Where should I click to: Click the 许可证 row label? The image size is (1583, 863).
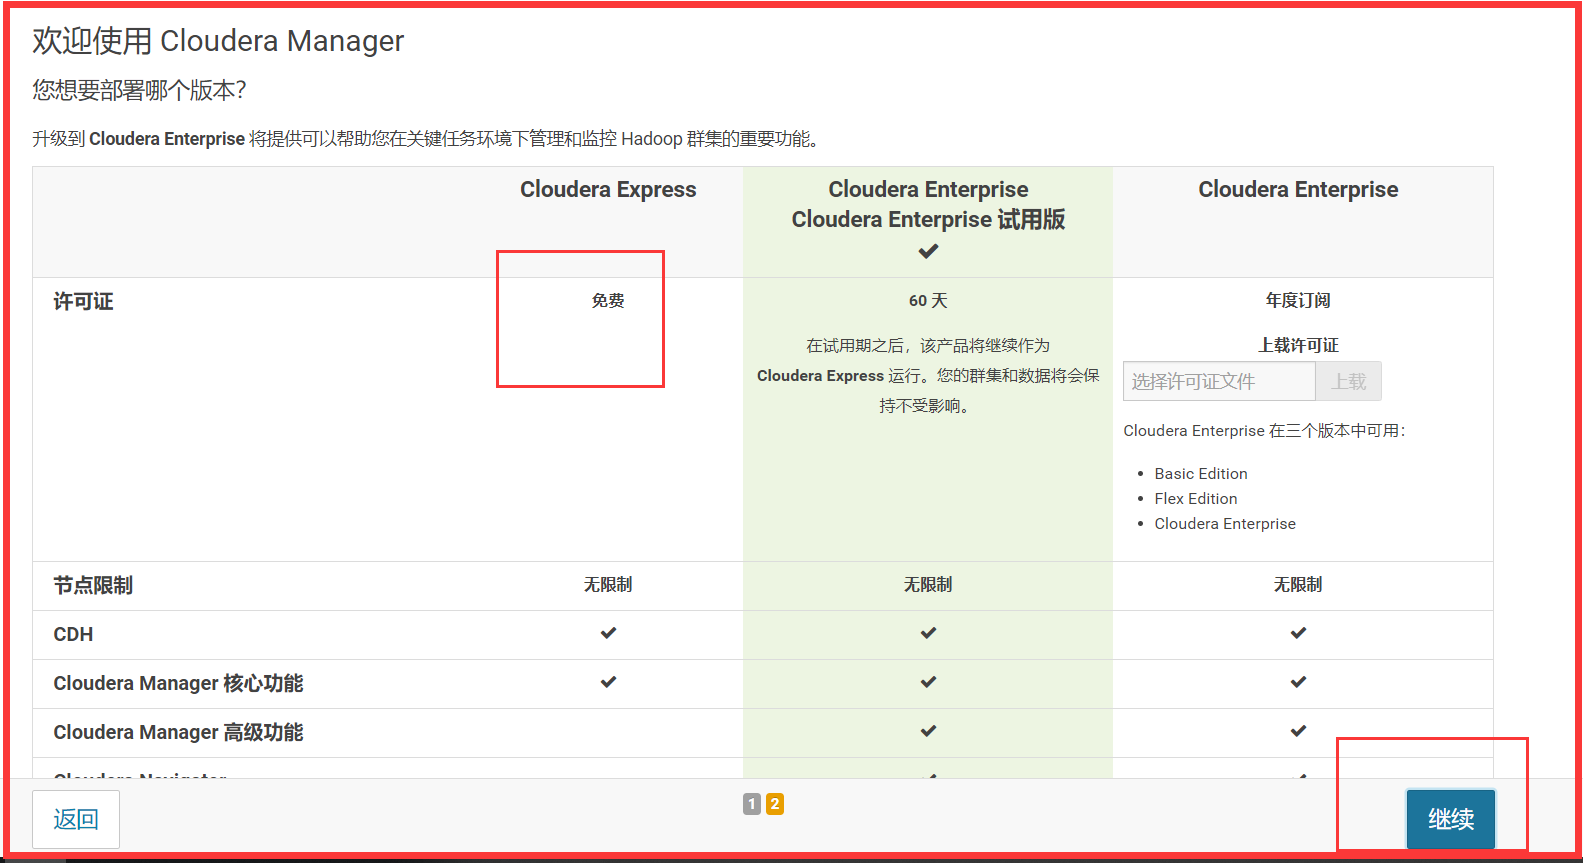click(83, 301)
